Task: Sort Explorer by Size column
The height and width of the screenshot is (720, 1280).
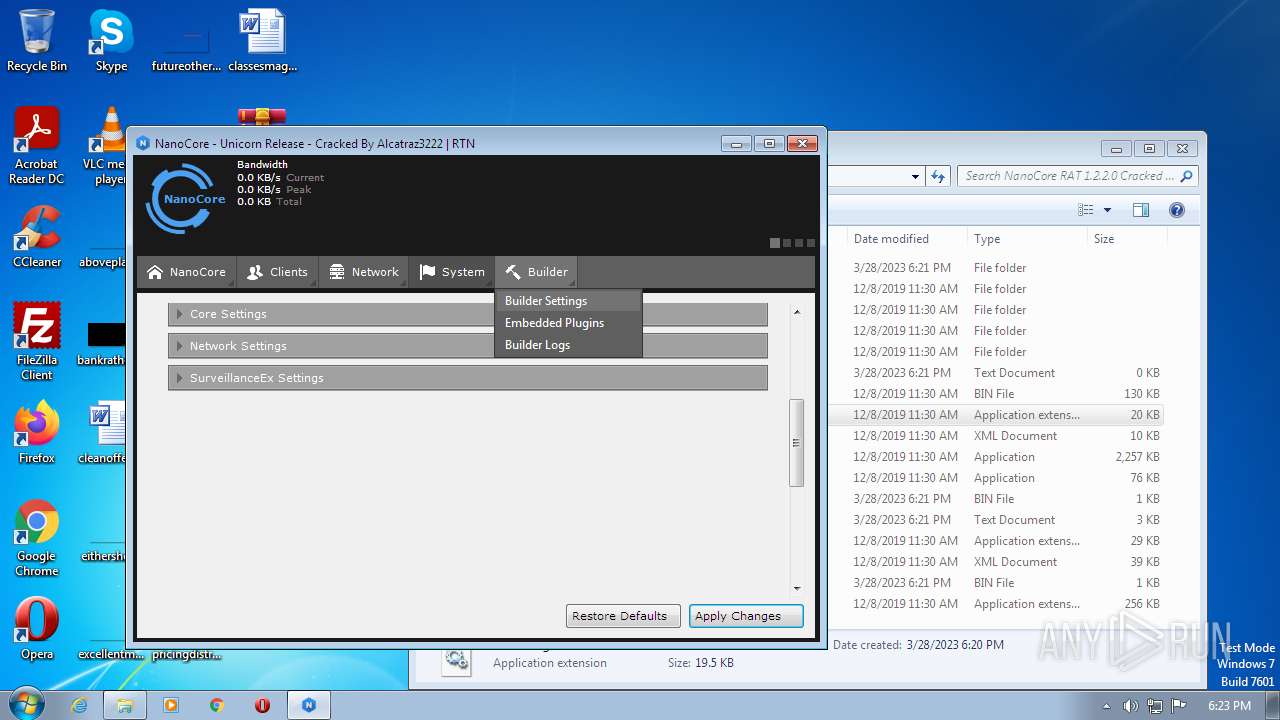Action: 1127,239
